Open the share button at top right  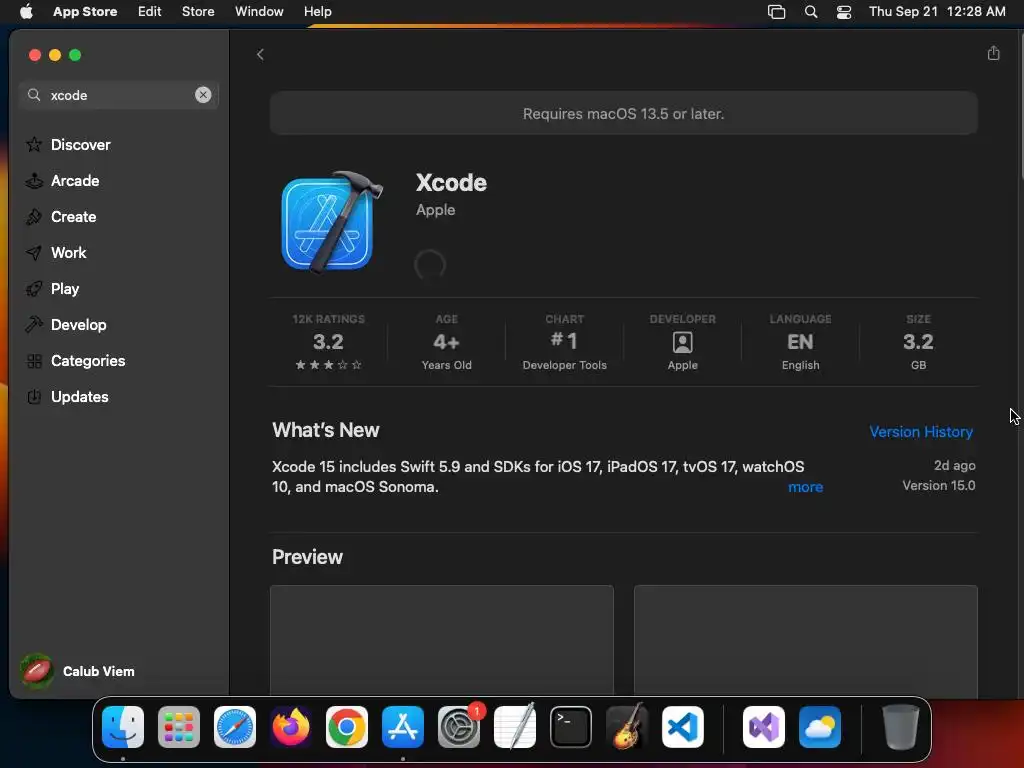(993, 53)
